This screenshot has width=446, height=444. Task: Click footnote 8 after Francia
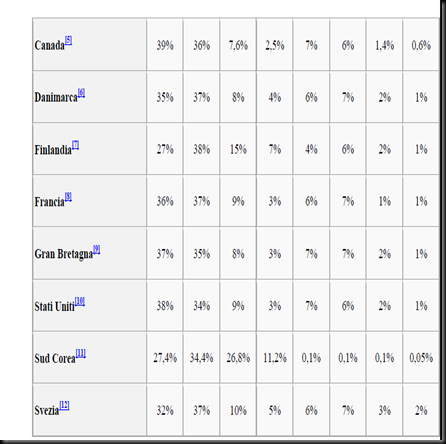pos(68,197)
